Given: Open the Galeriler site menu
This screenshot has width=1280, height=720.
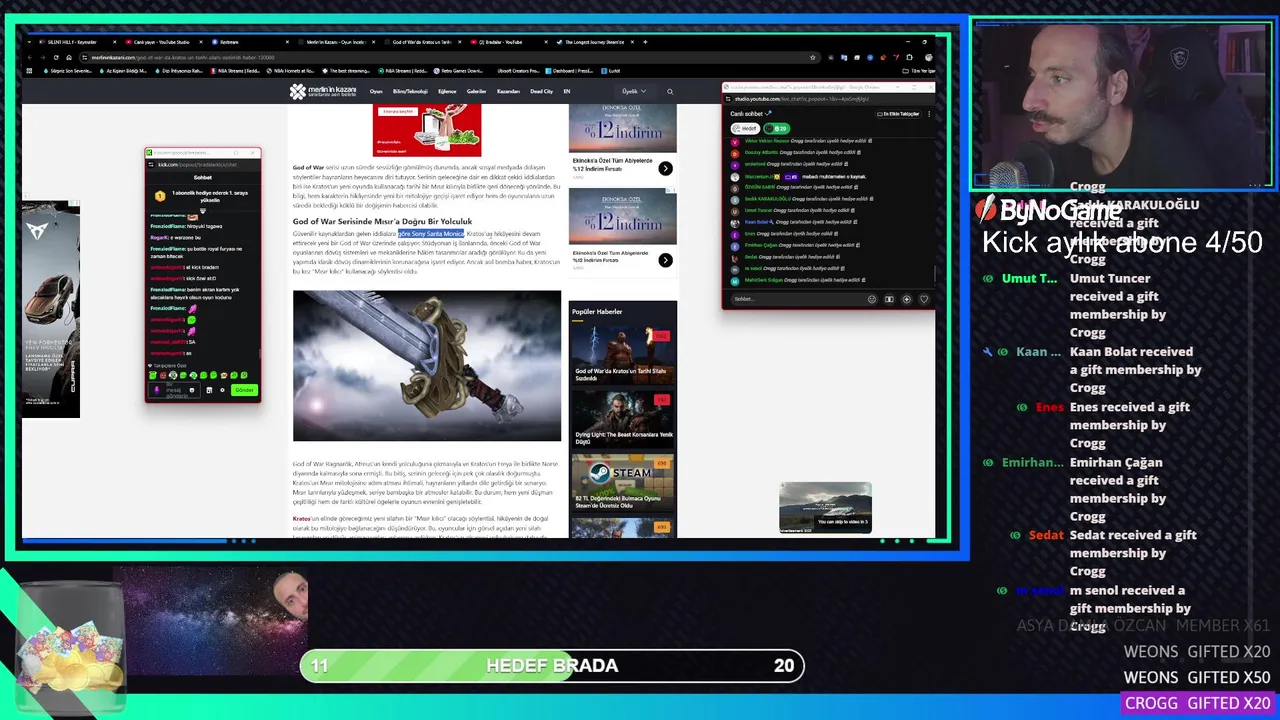Looking at the screenshot, I should 476,91.
